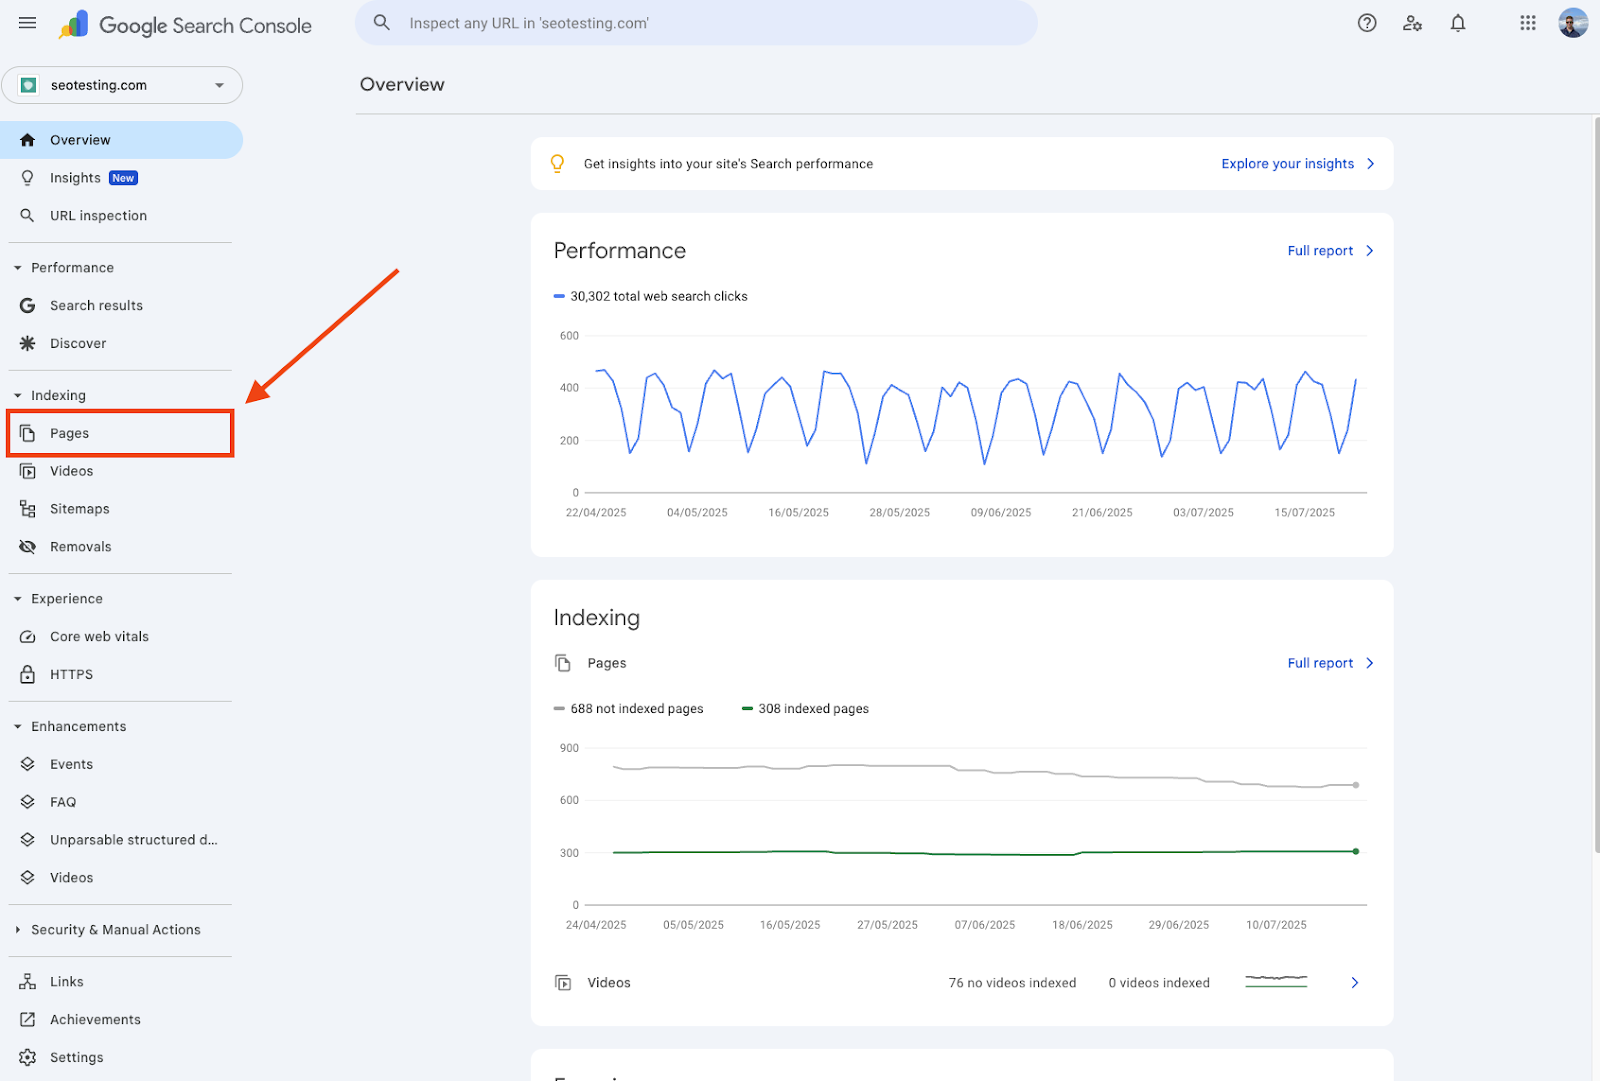The width and height of the screenshot is (1600, 1081).
Task: Open the URL inspection magnifier icon
Action: click(27, 215)
